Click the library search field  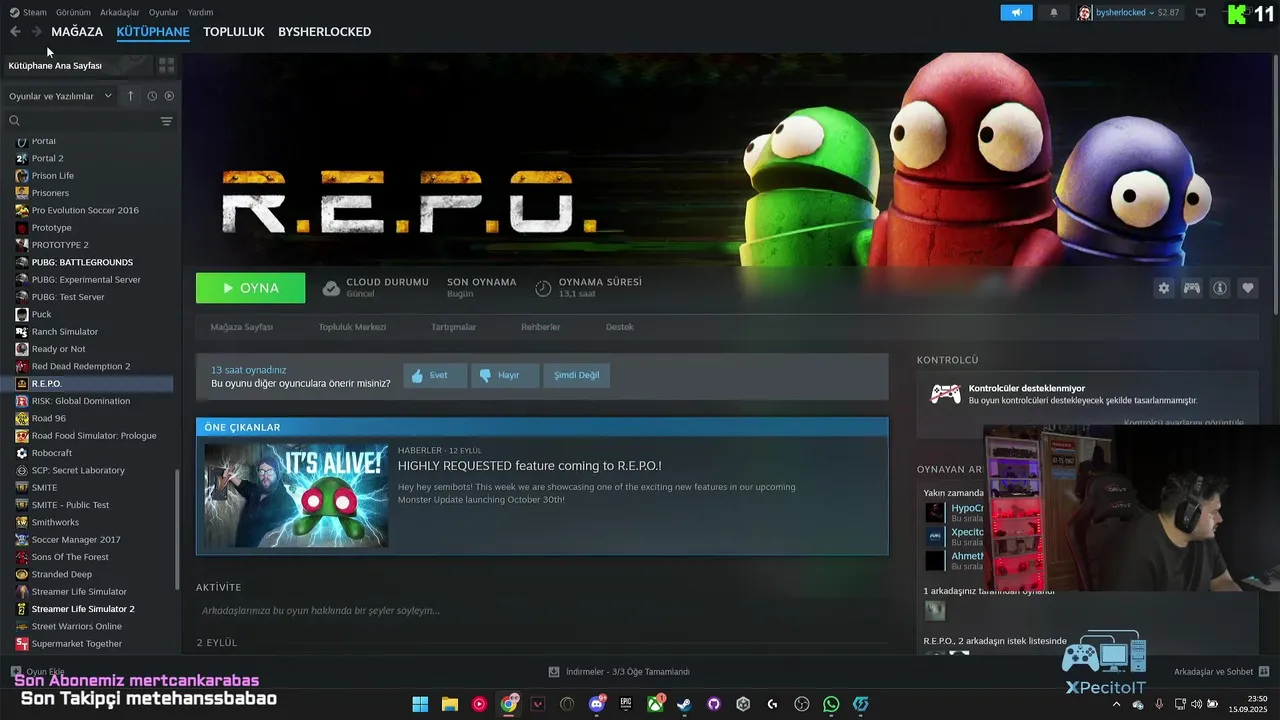(x=84, y=121)
